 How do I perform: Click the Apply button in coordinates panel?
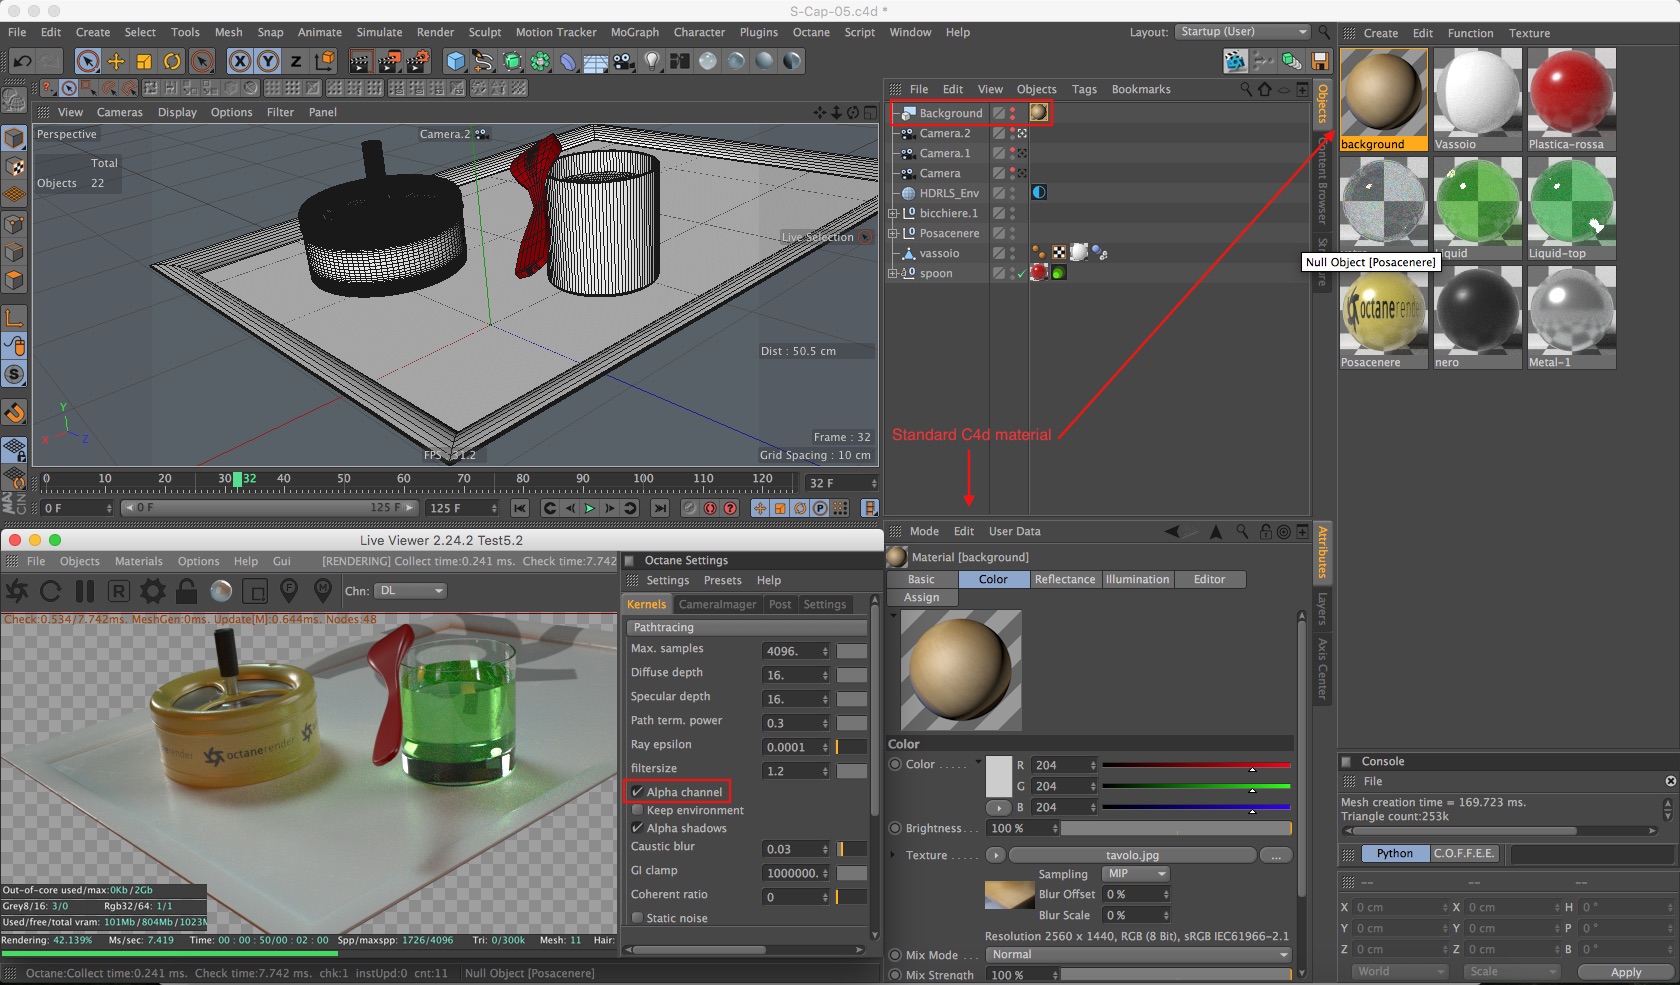[x=1625, y=972]
